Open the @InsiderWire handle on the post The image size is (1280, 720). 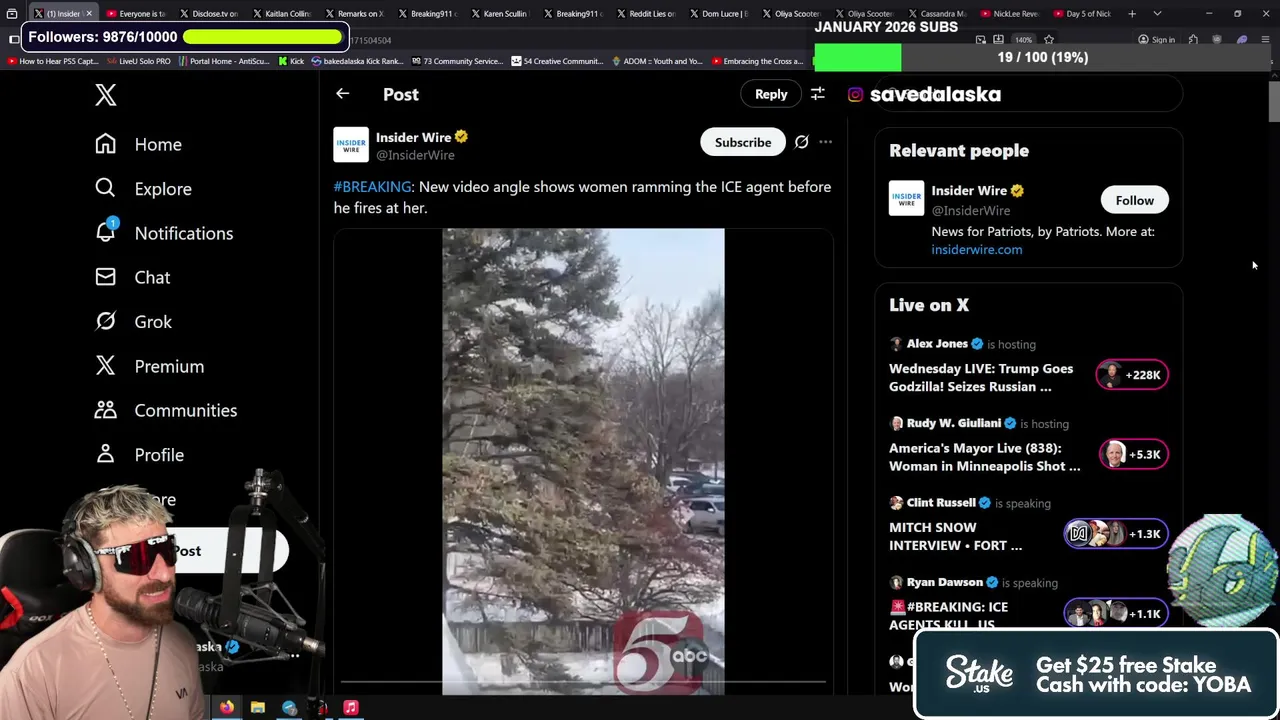(x=415, y=155)
